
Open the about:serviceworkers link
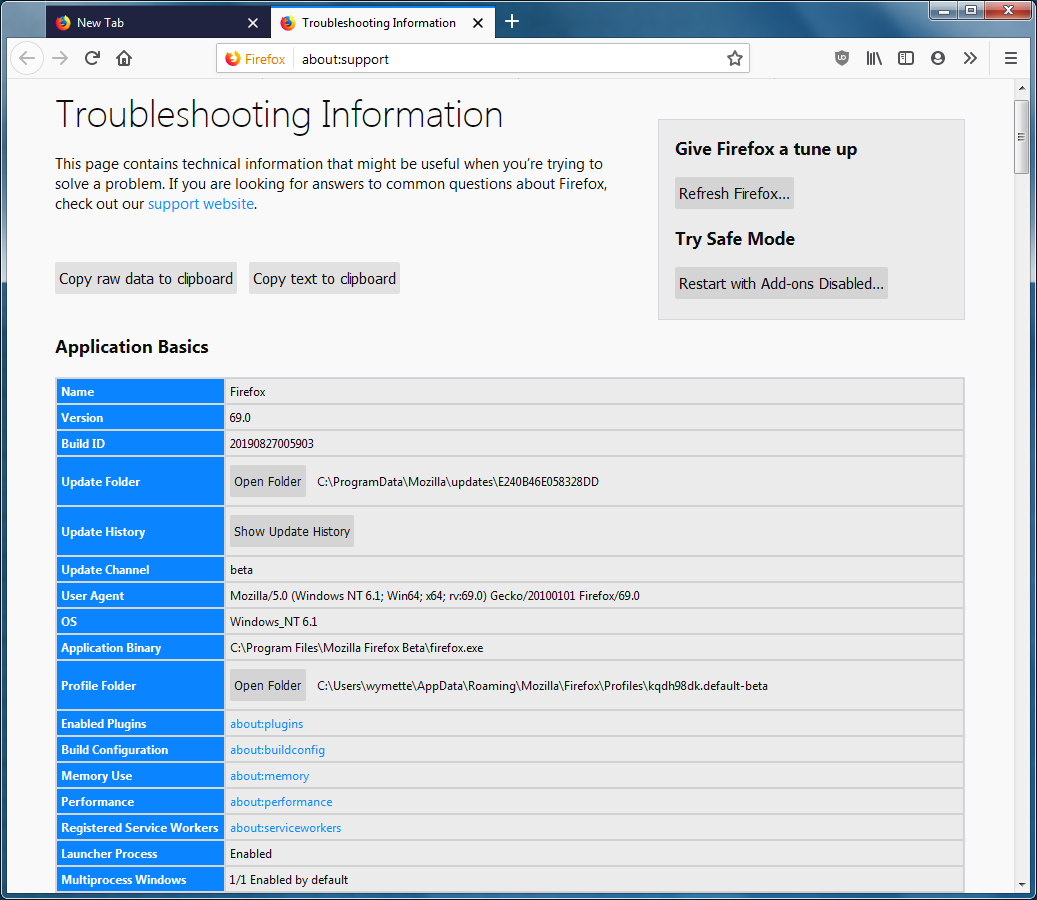[286, 828]
